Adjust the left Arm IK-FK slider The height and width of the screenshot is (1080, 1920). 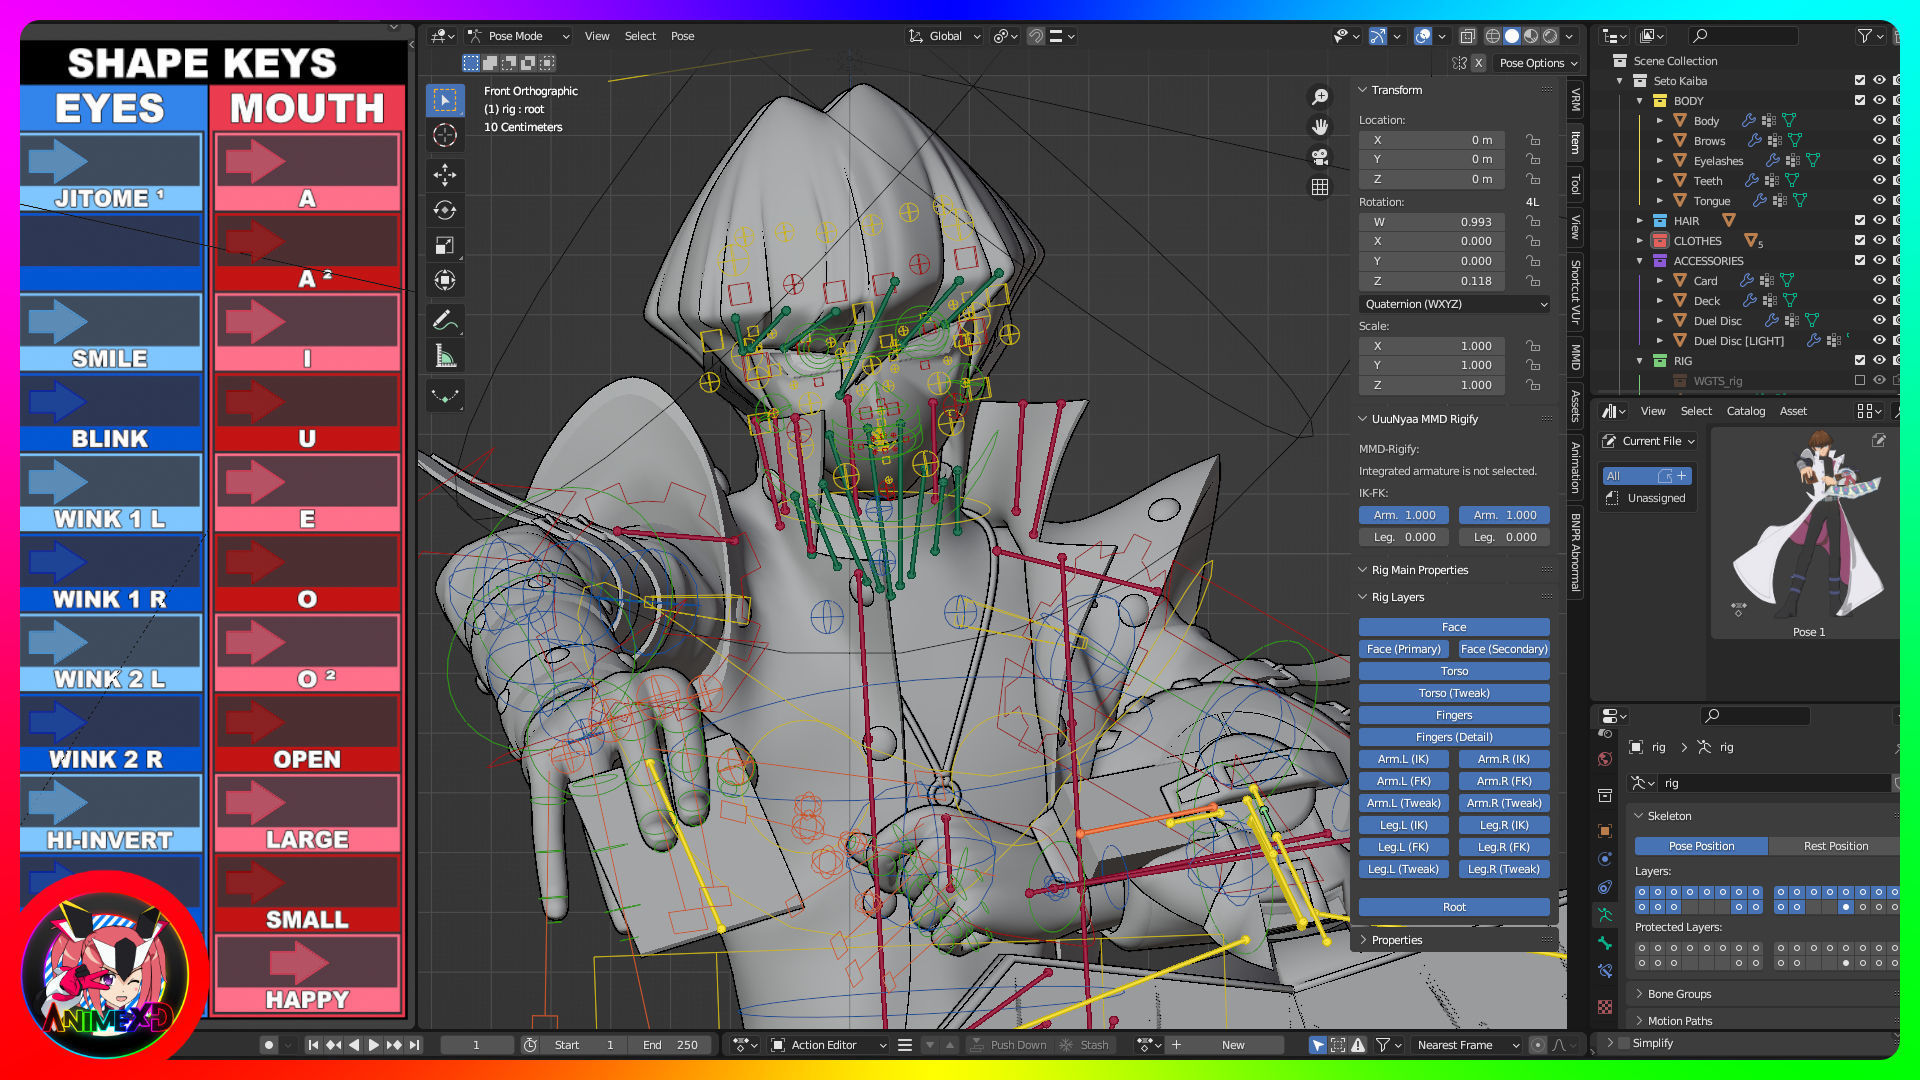coord(1403,515)
